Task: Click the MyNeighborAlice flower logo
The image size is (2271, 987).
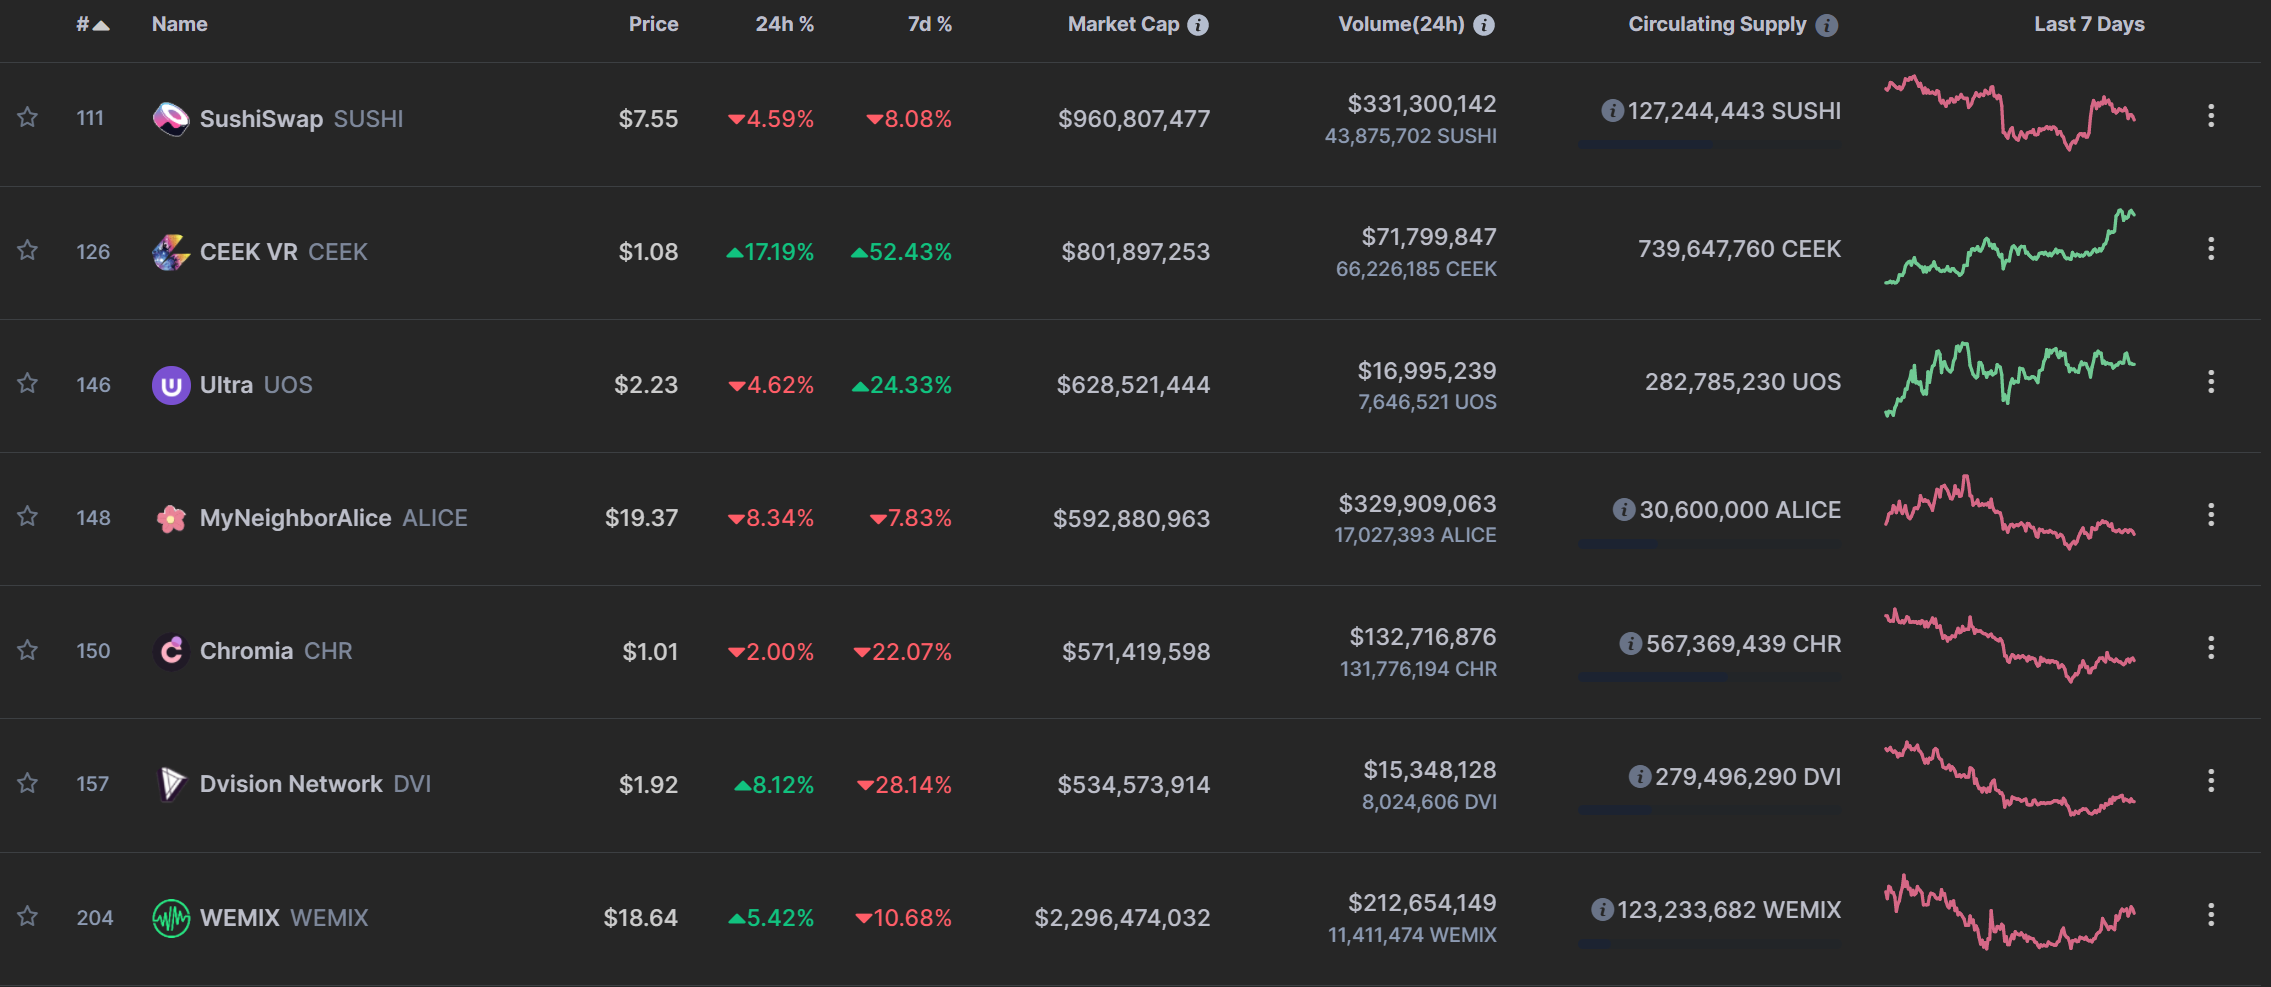Action: coord(171,518)
